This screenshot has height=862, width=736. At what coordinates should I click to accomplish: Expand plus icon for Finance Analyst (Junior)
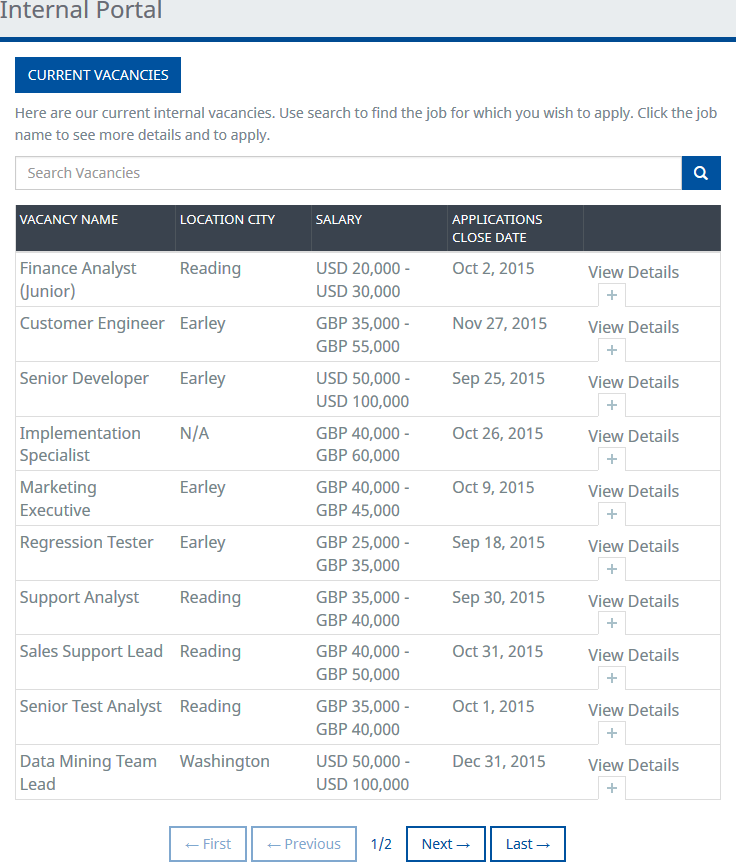pyautogui.click(x=612, y=295)
